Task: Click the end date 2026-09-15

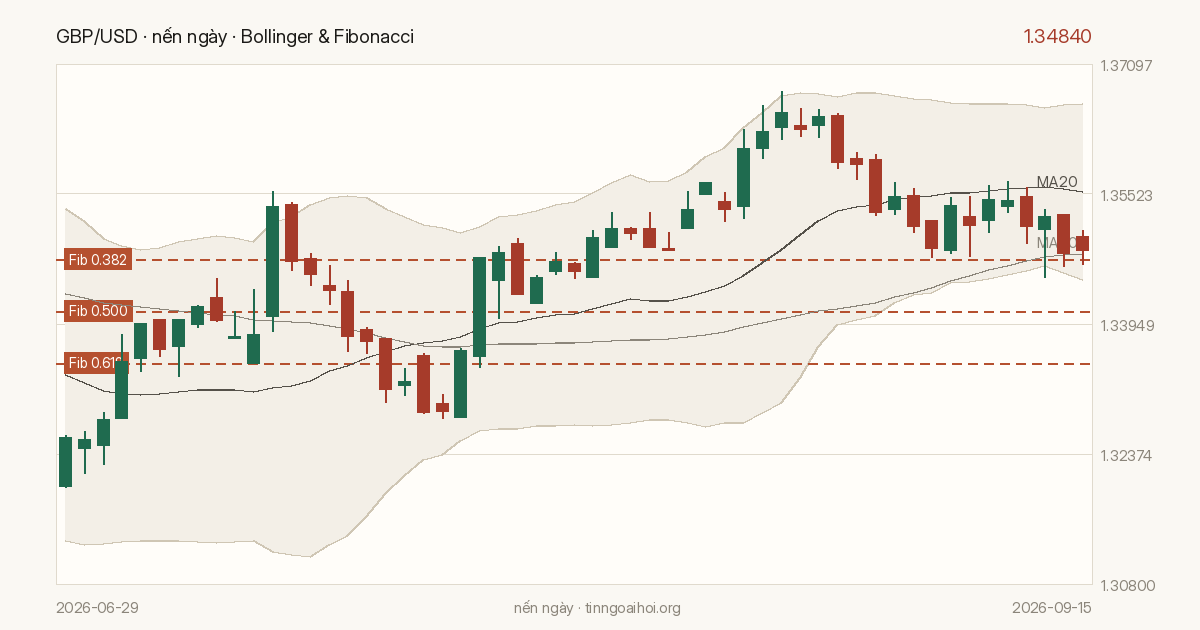Action: (1051, 608)
